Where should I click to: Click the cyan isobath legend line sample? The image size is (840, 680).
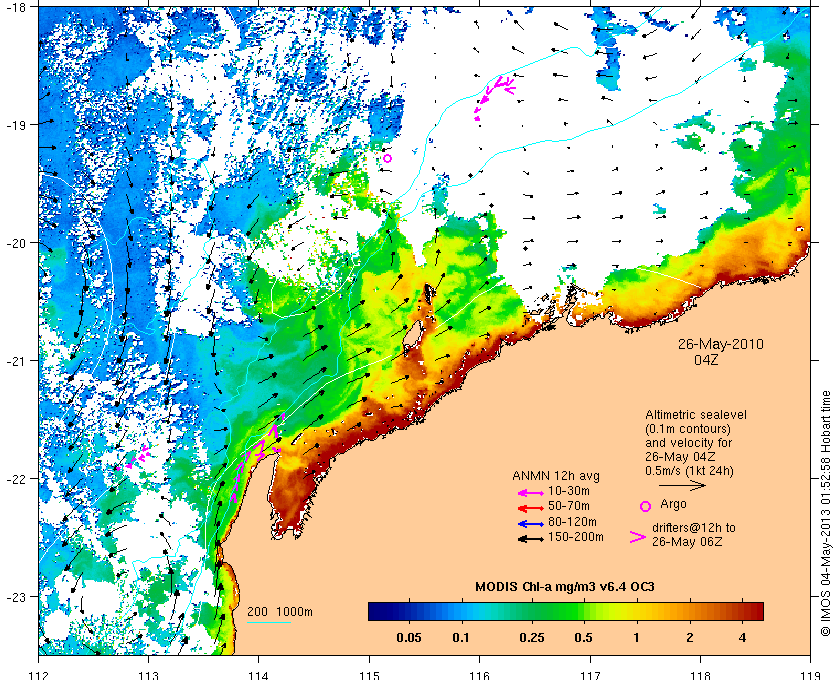point(269,622)
